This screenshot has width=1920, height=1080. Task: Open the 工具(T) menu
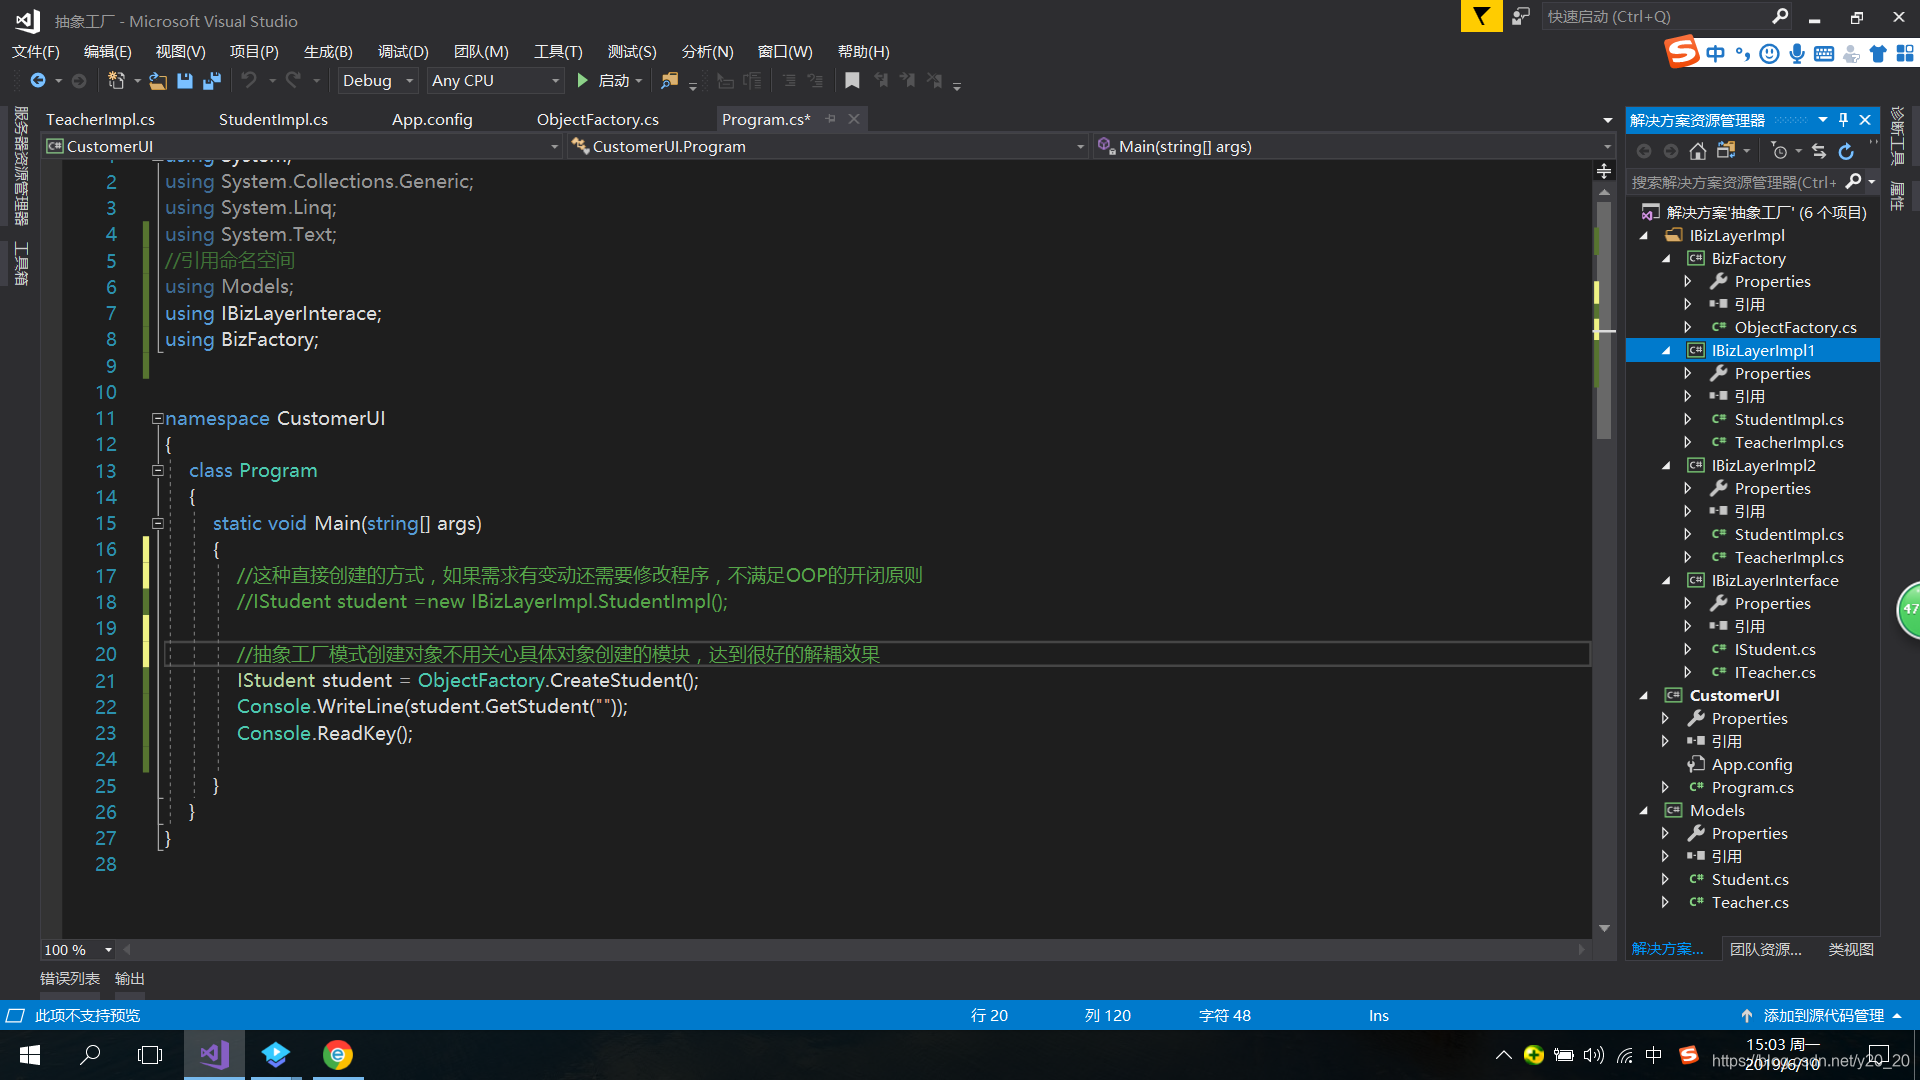click(558, 52)
